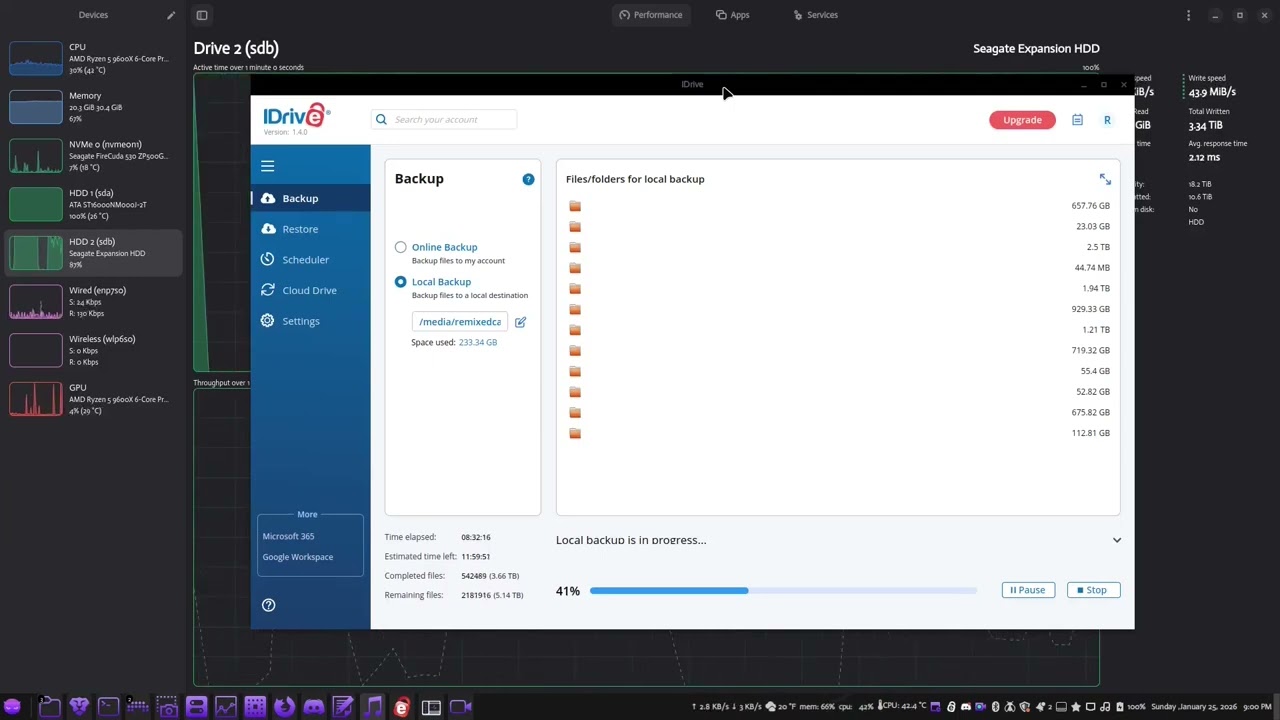Open the Google Workspace link

[298, 557]
